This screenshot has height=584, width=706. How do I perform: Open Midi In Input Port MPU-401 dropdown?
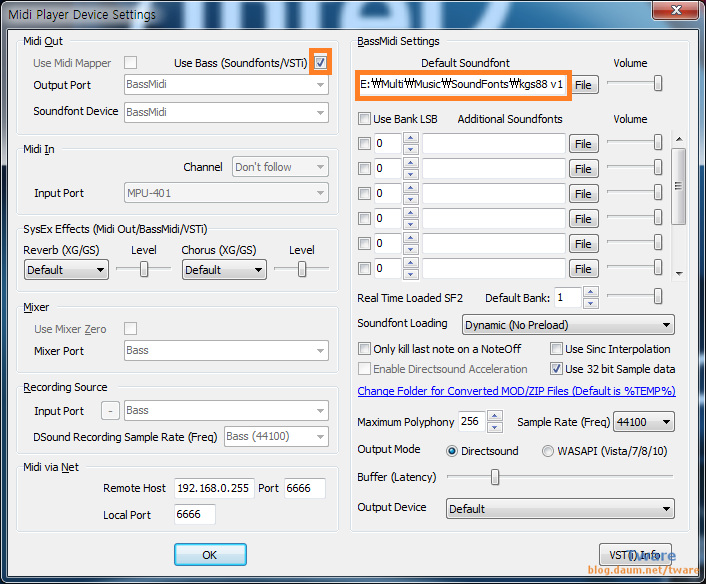point(226,193)
